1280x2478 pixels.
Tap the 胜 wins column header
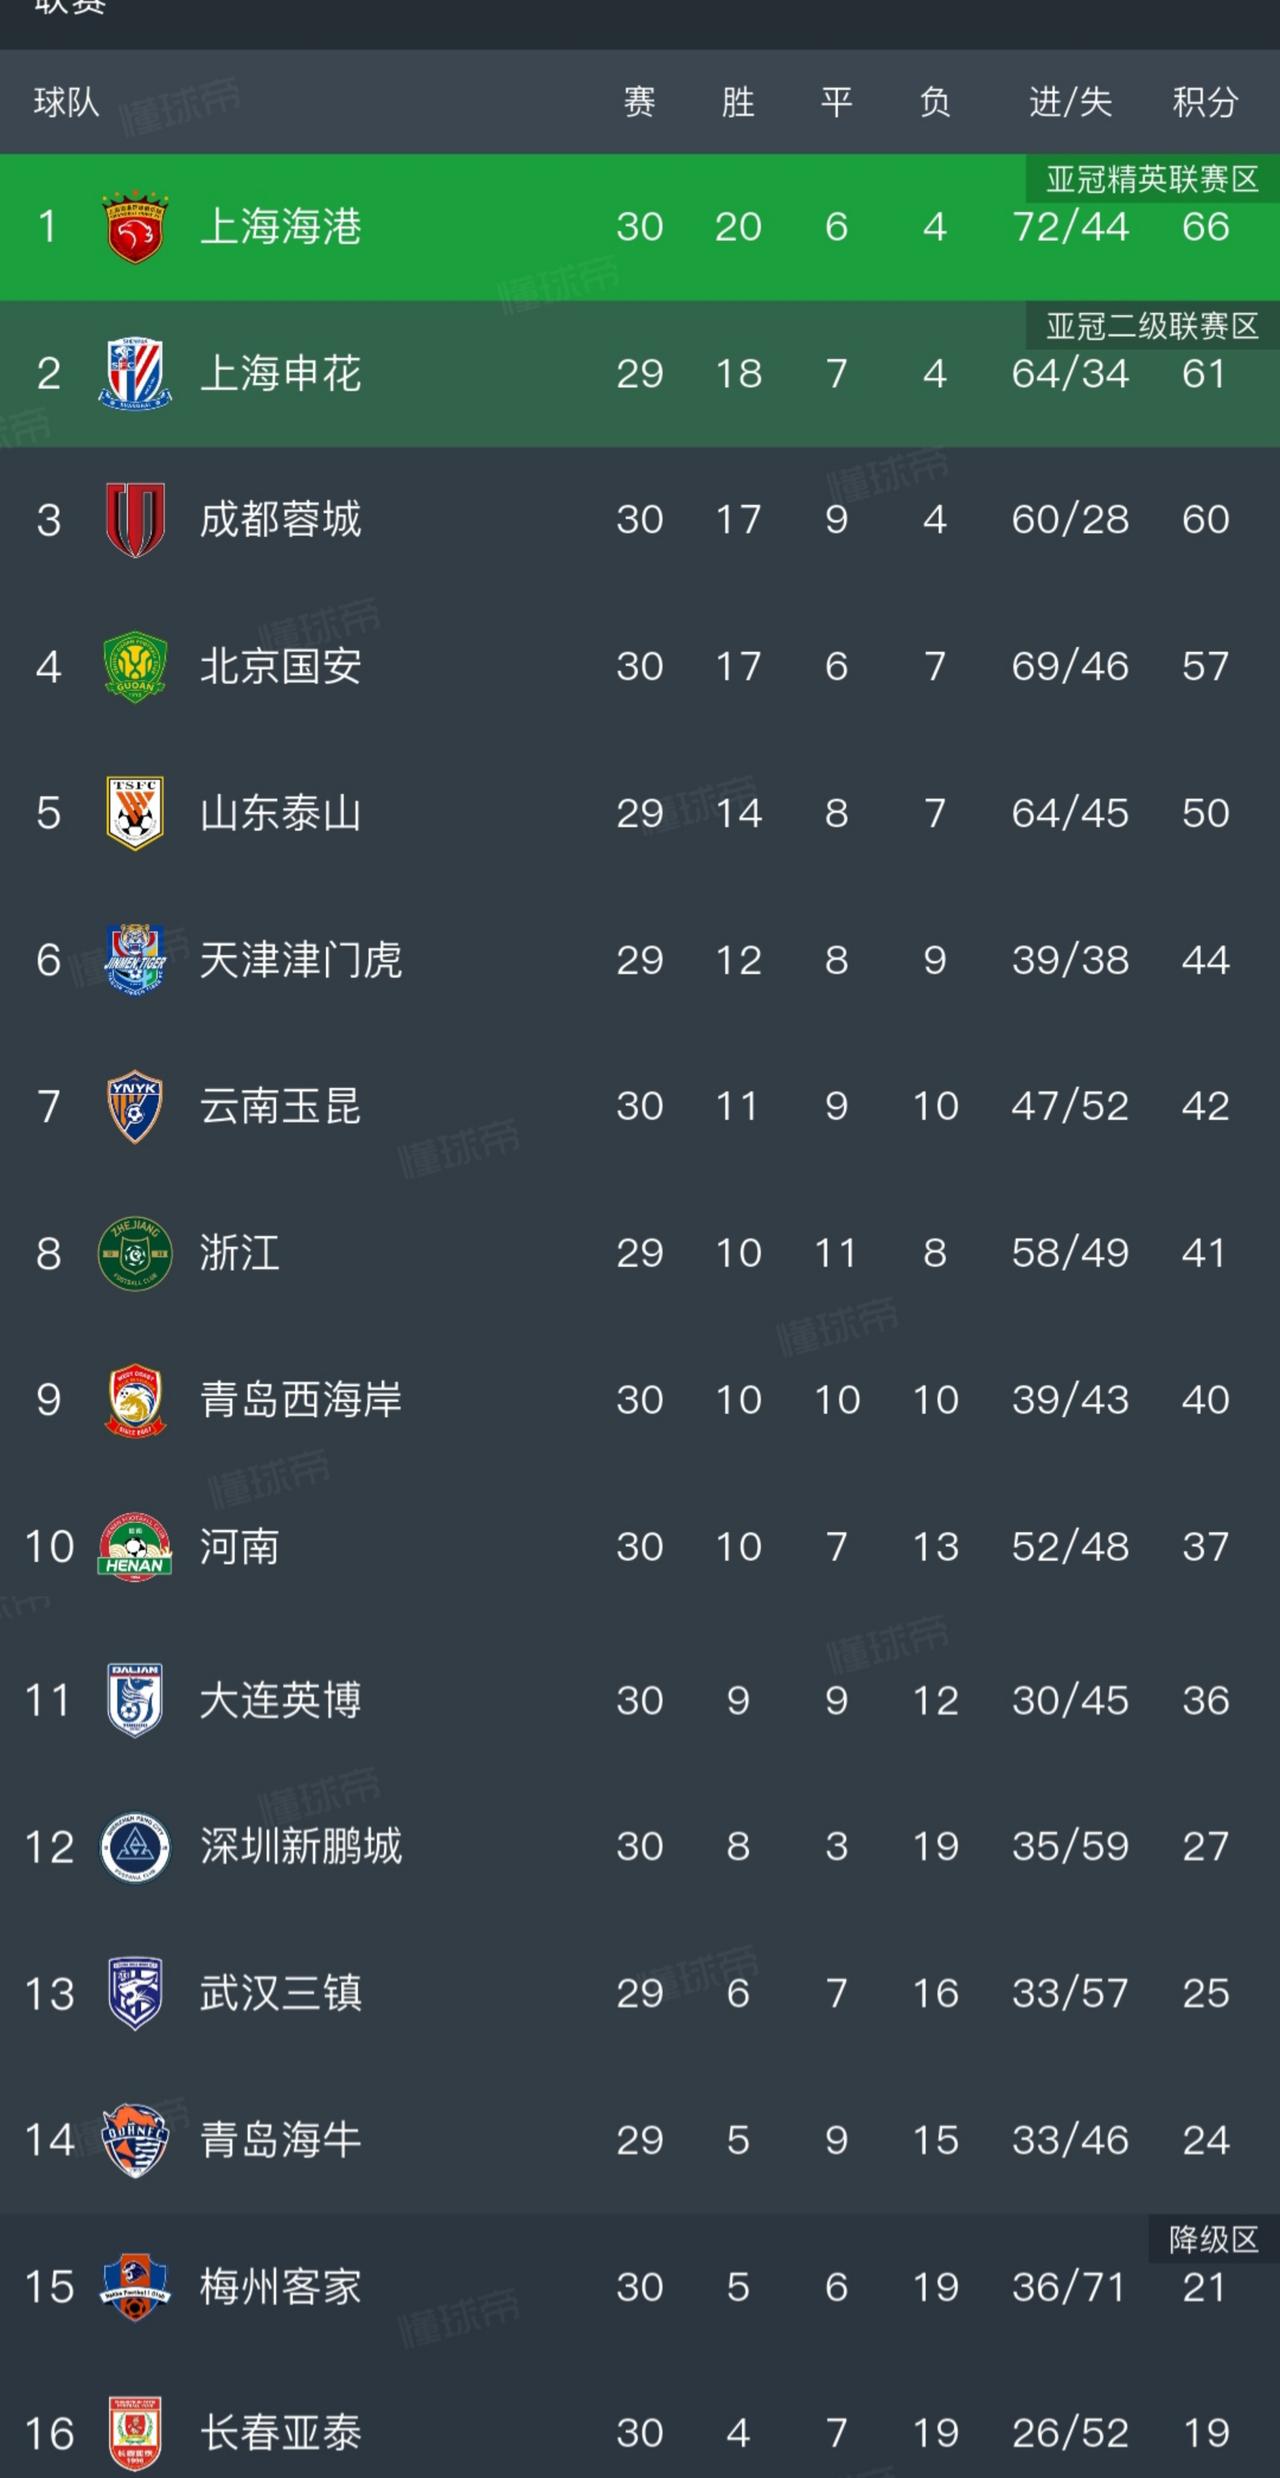pos(738,102)
